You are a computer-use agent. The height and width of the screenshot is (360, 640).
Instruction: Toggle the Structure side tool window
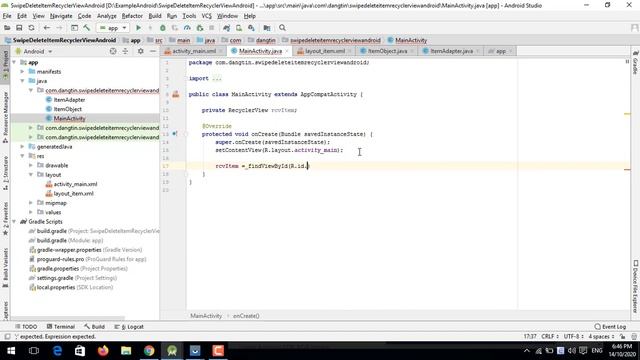coord(5,173)
